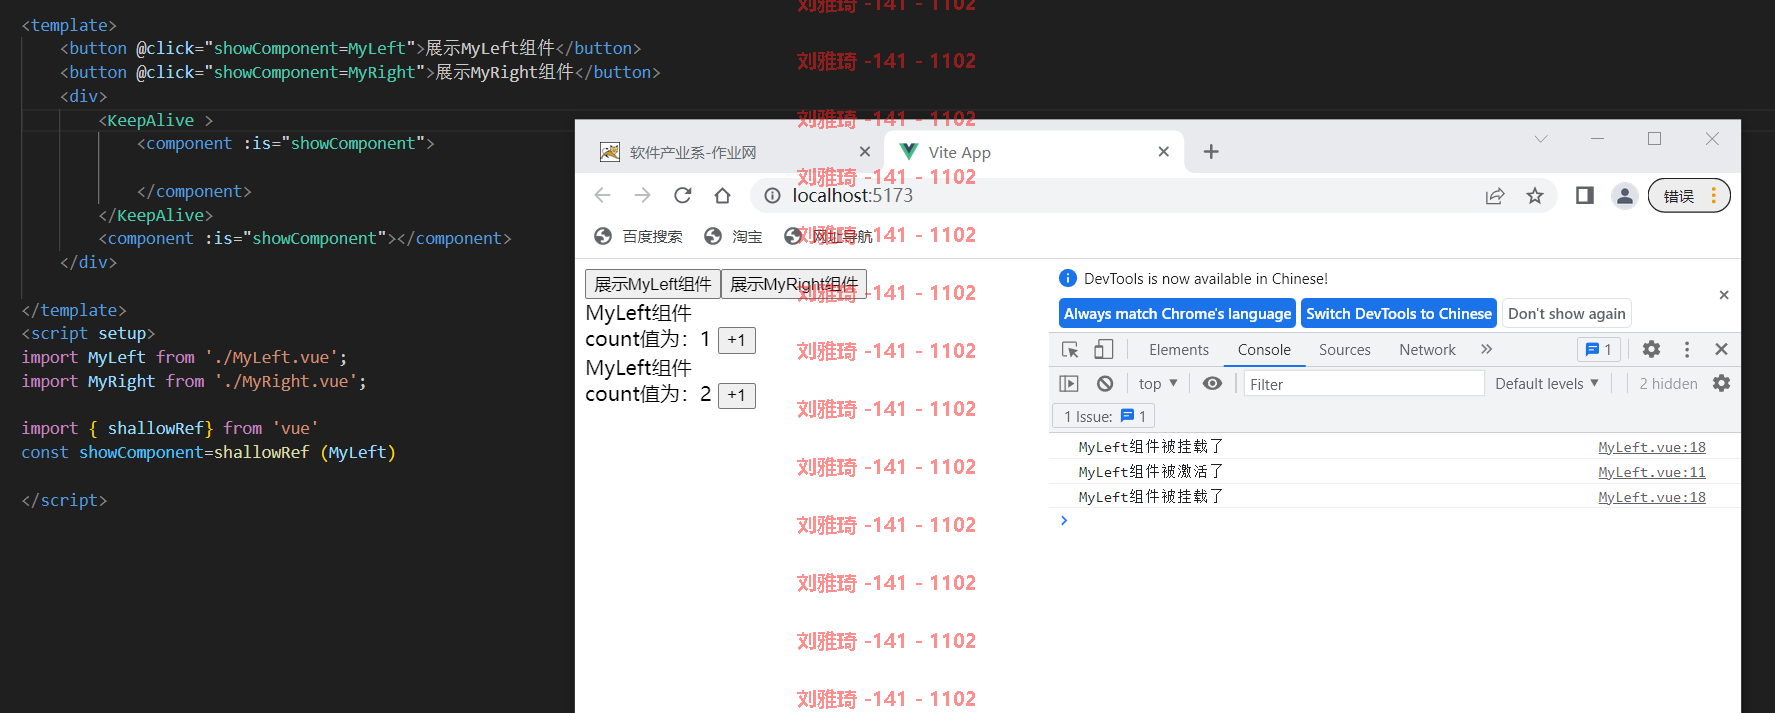Screen dimensions: 1775x713
Task: Click the console Filter field
Action: (x=1364, y=384)
